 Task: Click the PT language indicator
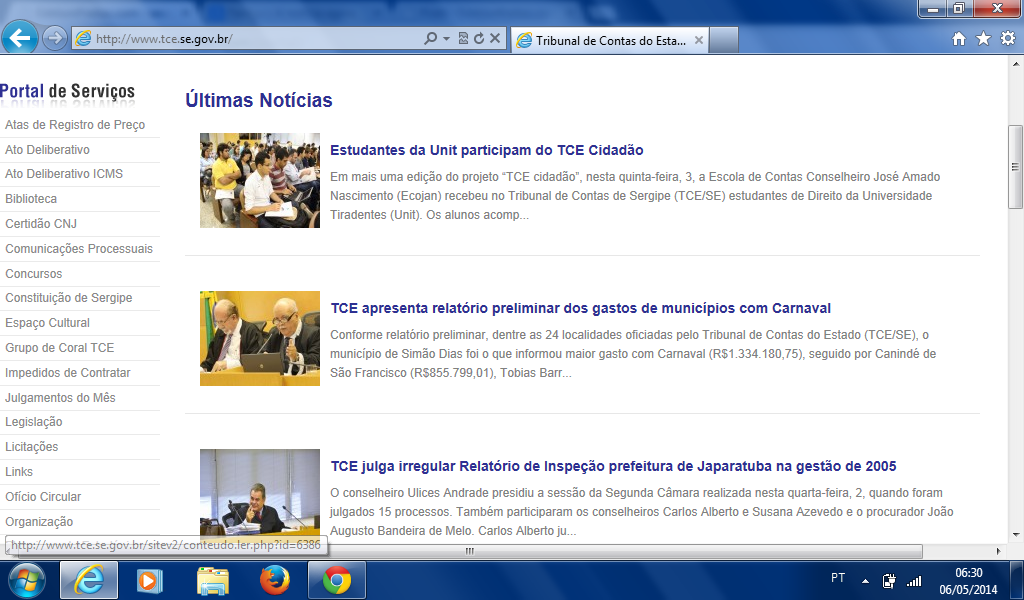[838, 578]
